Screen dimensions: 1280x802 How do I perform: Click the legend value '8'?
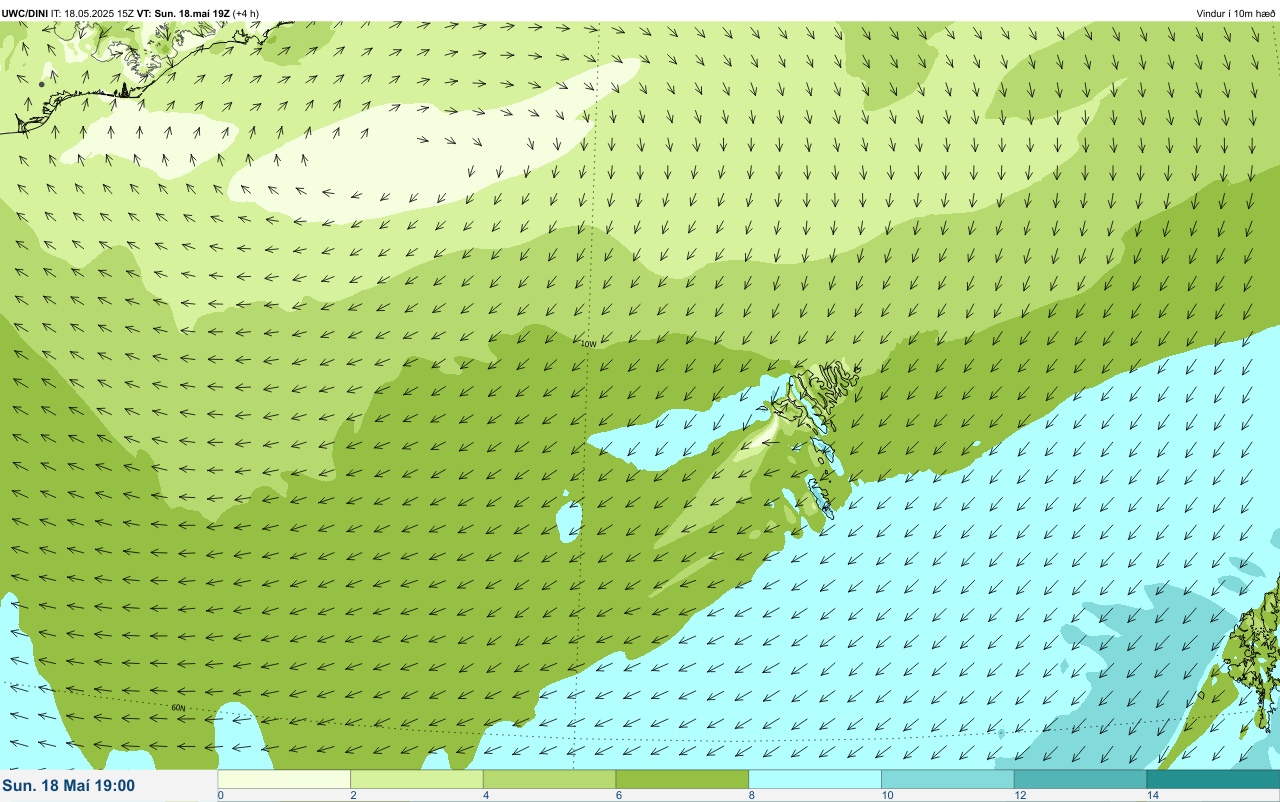(751, 795)
